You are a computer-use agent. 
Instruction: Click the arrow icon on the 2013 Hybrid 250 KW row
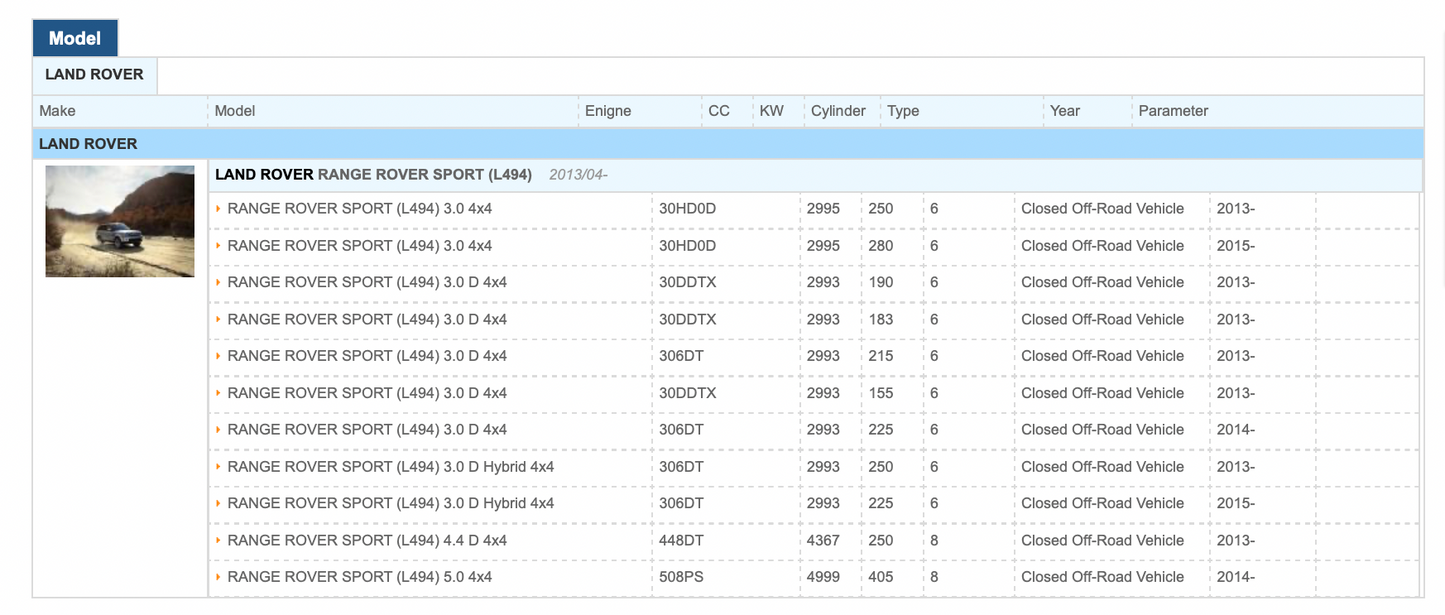point(218,467)
